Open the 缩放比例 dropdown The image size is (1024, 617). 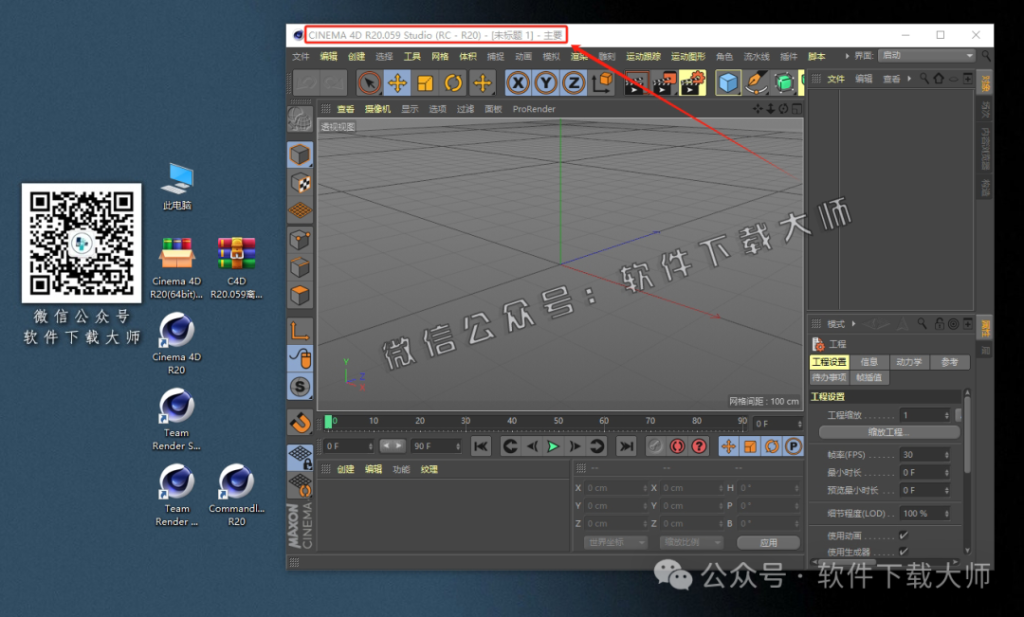[690, 542]
